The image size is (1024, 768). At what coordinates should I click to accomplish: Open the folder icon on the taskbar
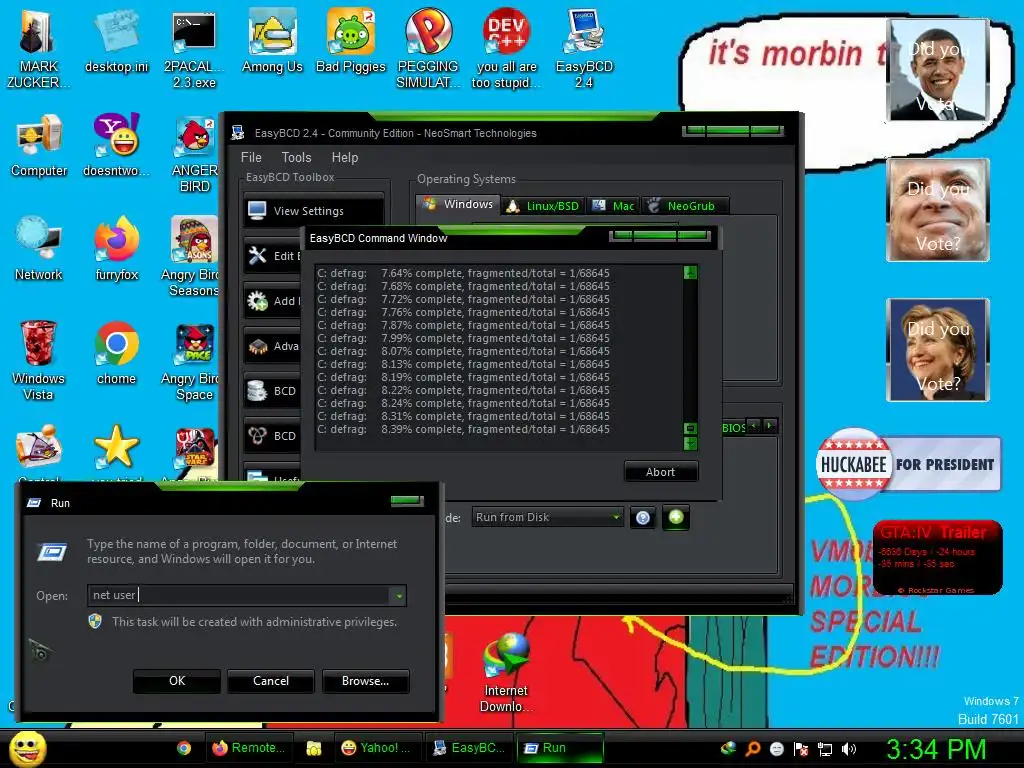[313, 748]
